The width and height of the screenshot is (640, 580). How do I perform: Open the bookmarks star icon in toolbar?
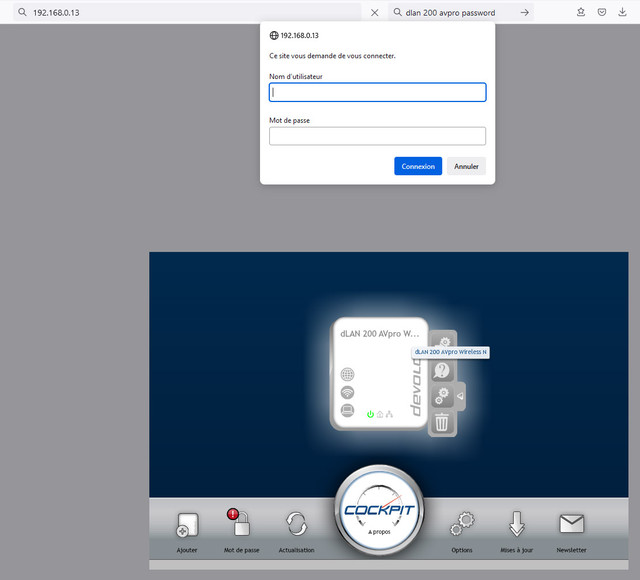point(581,12)
